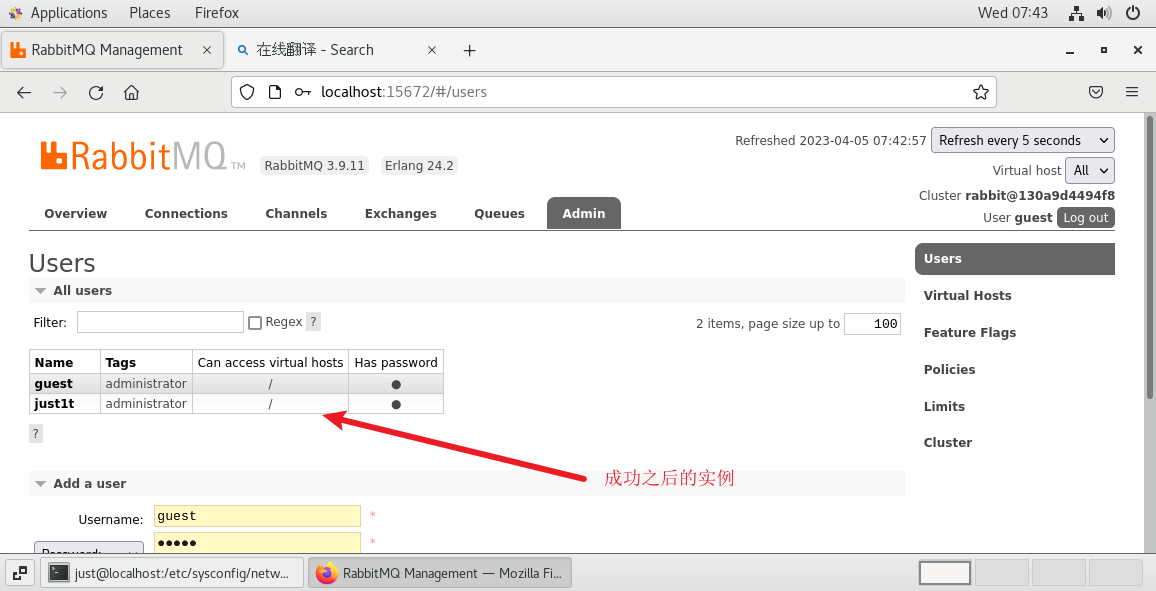Go to Limits admin page

click(x=944, y=406)
